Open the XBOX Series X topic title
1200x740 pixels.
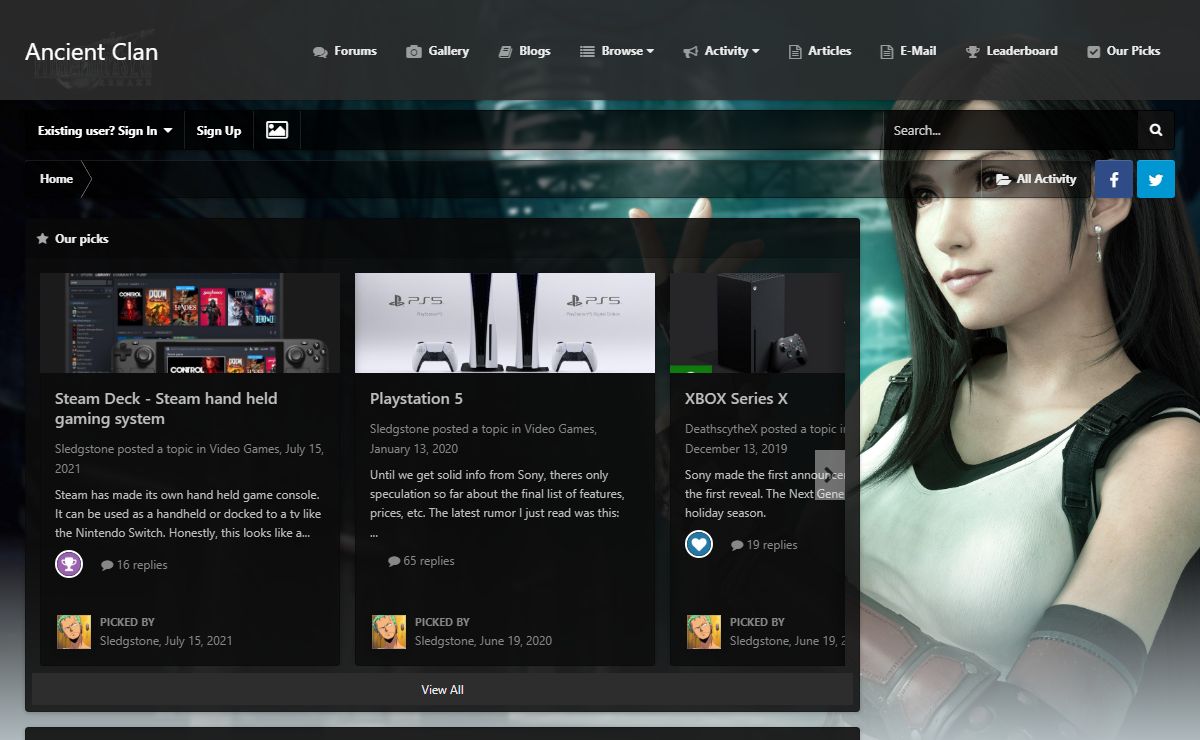point(736,399)
